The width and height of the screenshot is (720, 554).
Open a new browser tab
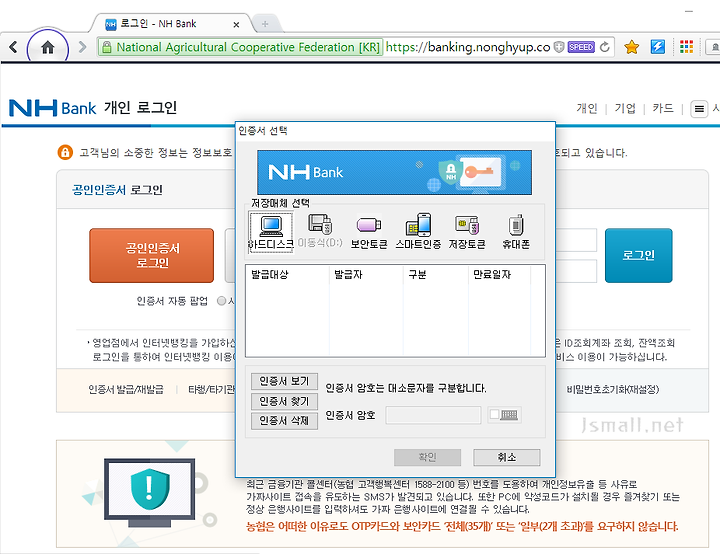coord(265,24)
